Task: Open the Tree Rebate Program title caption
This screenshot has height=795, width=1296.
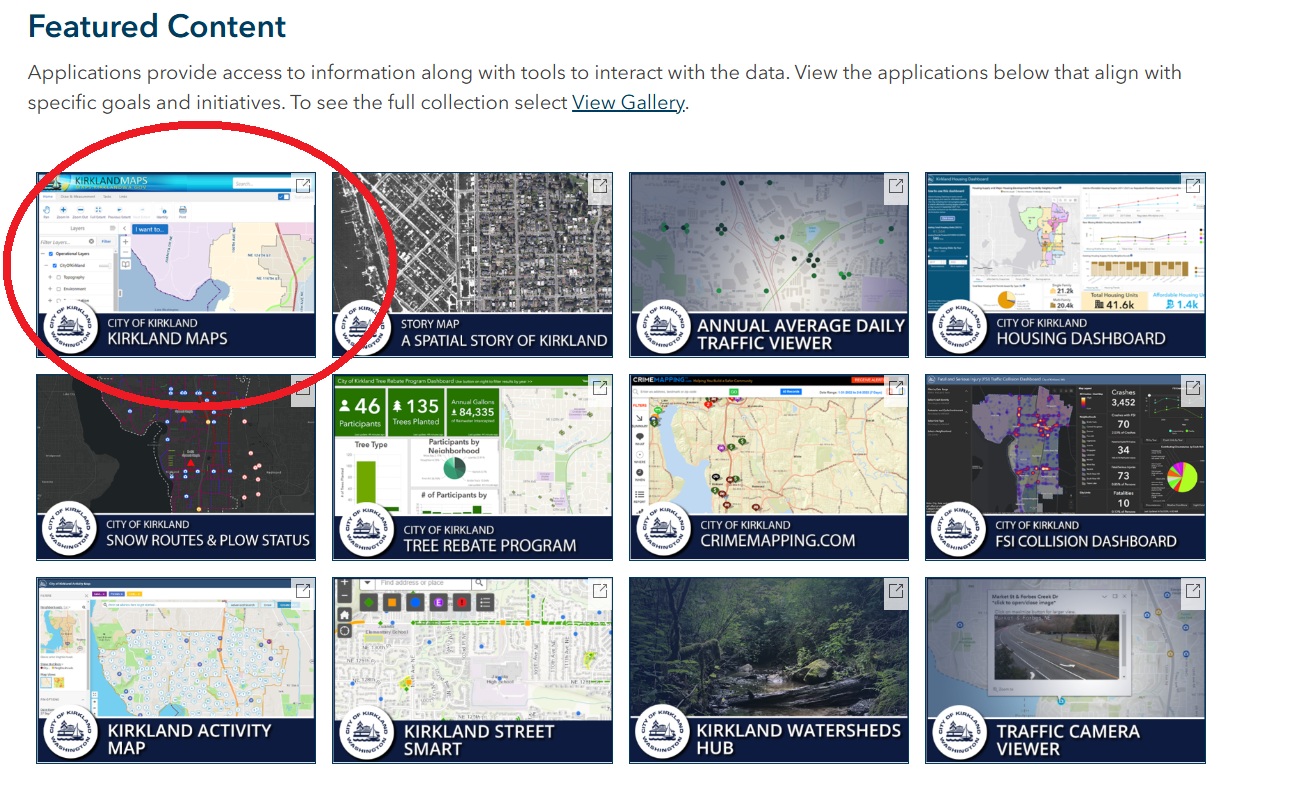Action: (489, 545)
